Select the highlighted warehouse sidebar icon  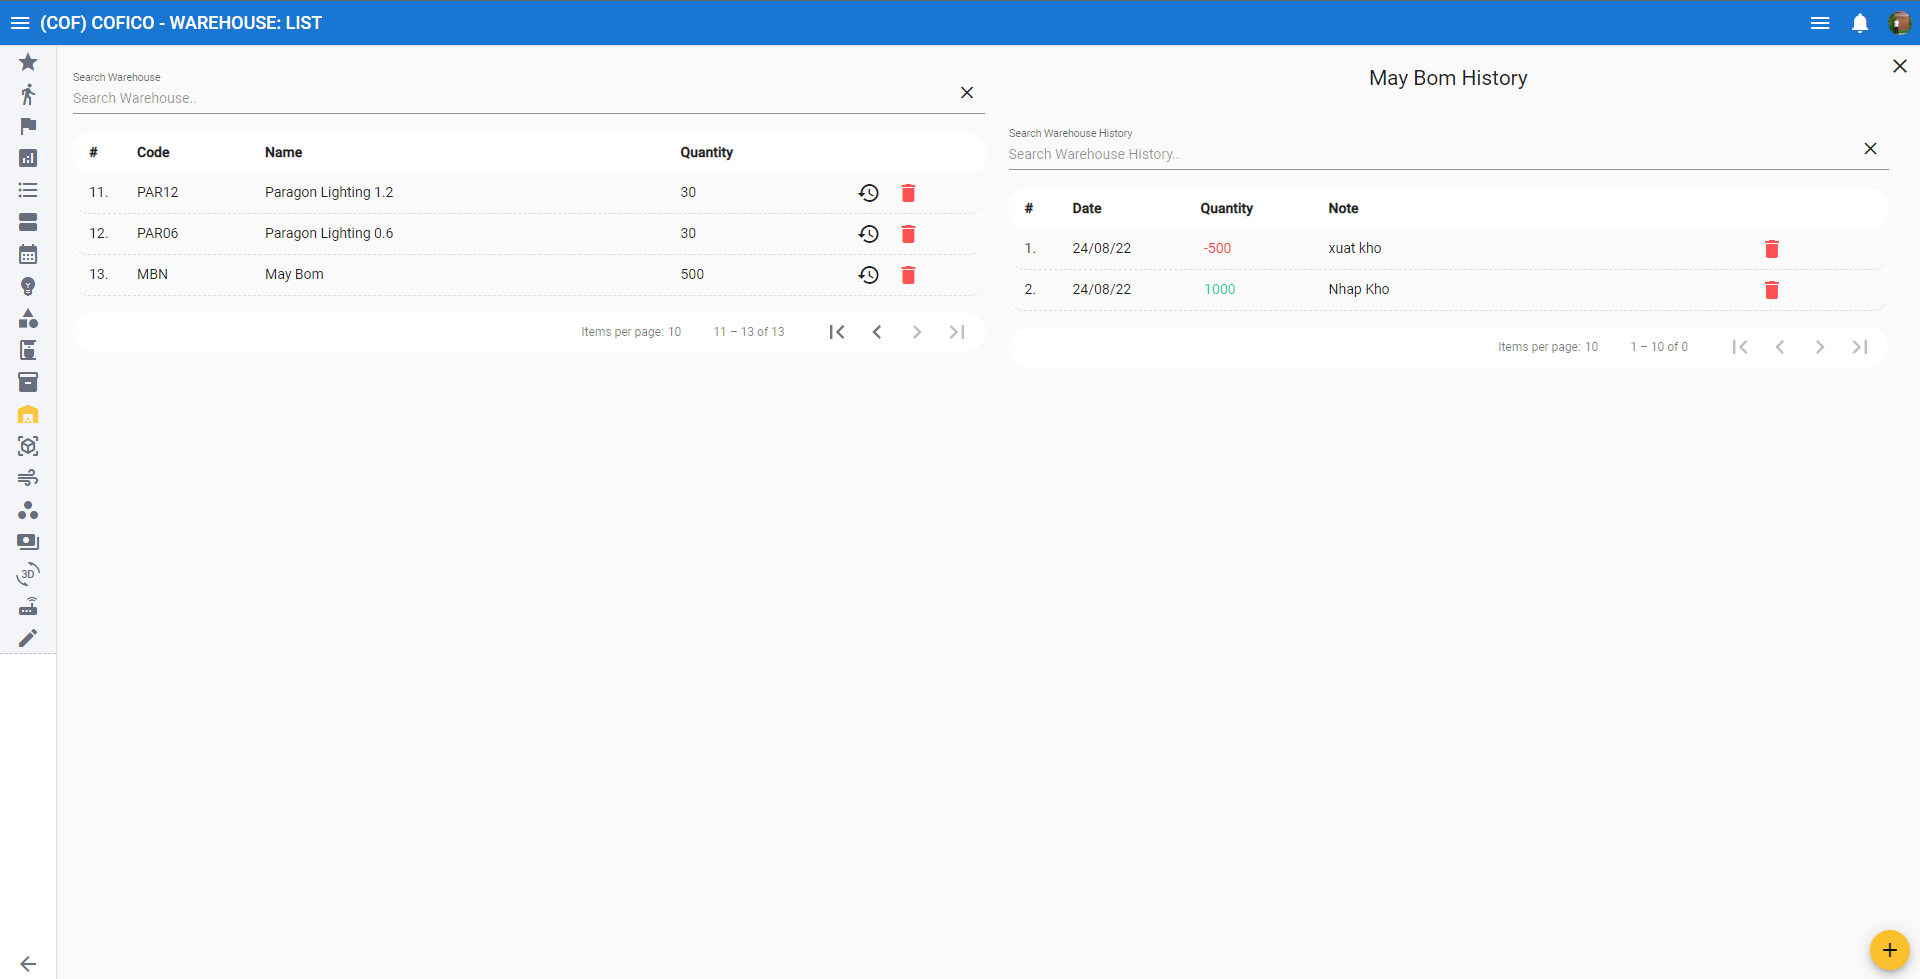click(28, 414)
